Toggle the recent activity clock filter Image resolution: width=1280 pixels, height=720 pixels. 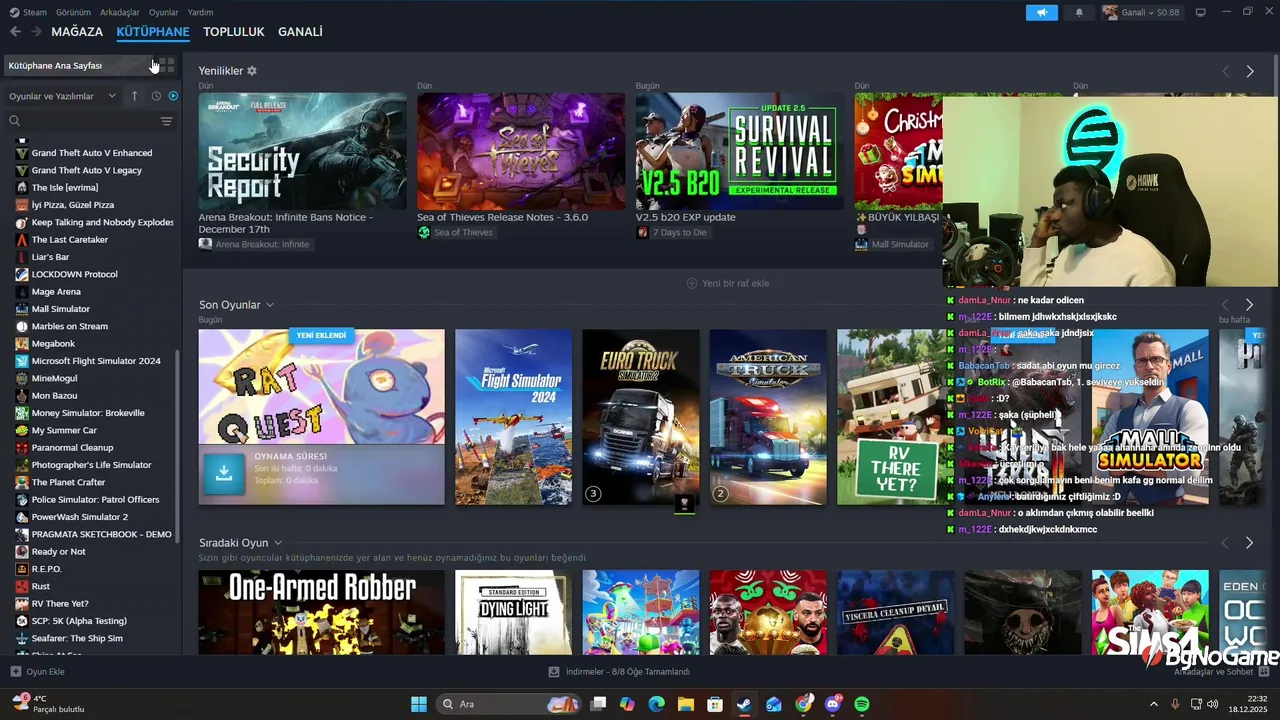pyautogui.click(x=156, y=96)
